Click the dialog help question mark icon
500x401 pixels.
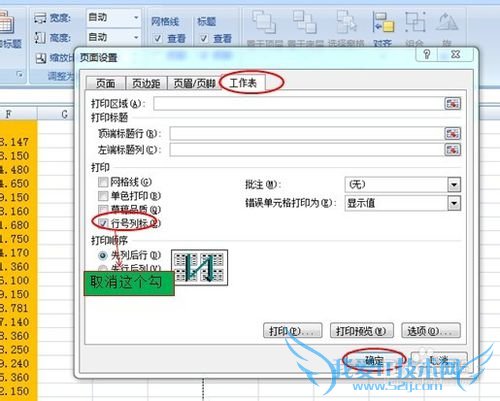(426, 54)
